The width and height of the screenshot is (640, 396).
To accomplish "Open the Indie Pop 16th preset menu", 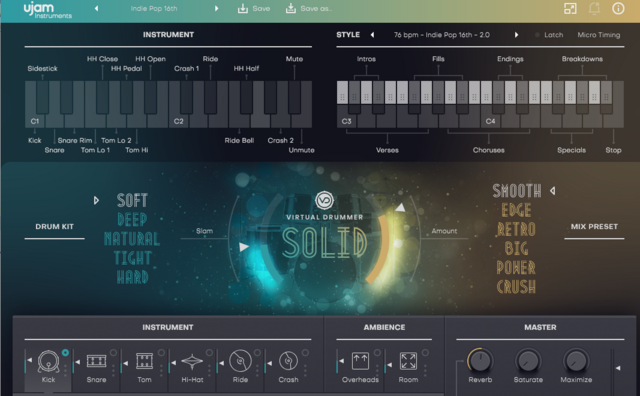I will [154, 9].
